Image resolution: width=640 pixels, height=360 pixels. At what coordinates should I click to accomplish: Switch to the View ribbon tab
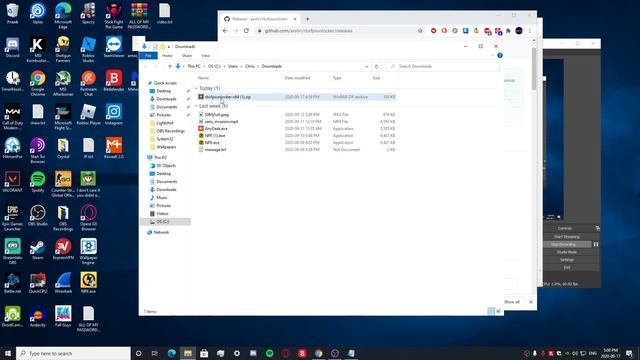coord(205,56)
